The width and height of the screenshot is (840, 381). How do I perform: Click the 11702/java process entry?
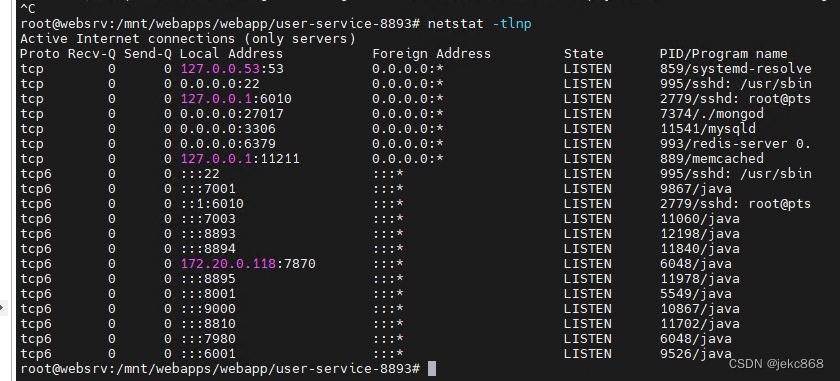[x=700, y=324]
